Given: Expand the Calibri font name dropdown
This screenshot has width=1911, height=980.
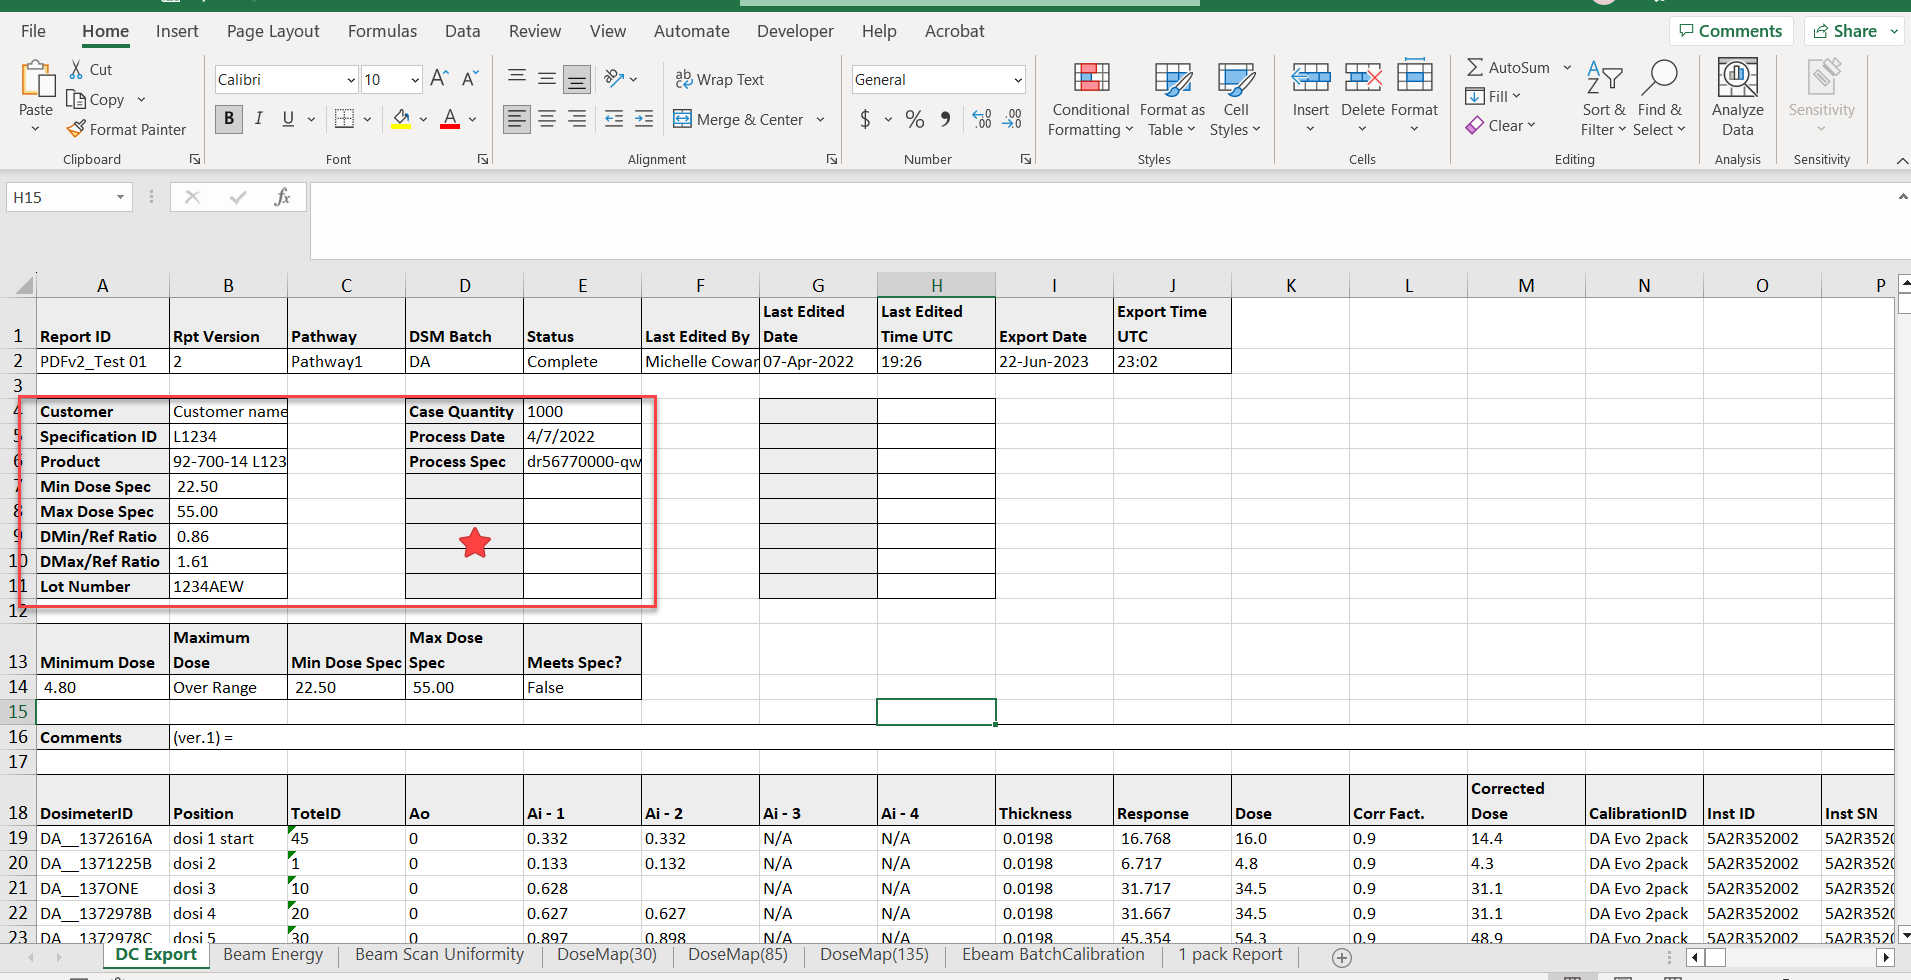Looking at the screenshot, I should click(x=351, y=80).
